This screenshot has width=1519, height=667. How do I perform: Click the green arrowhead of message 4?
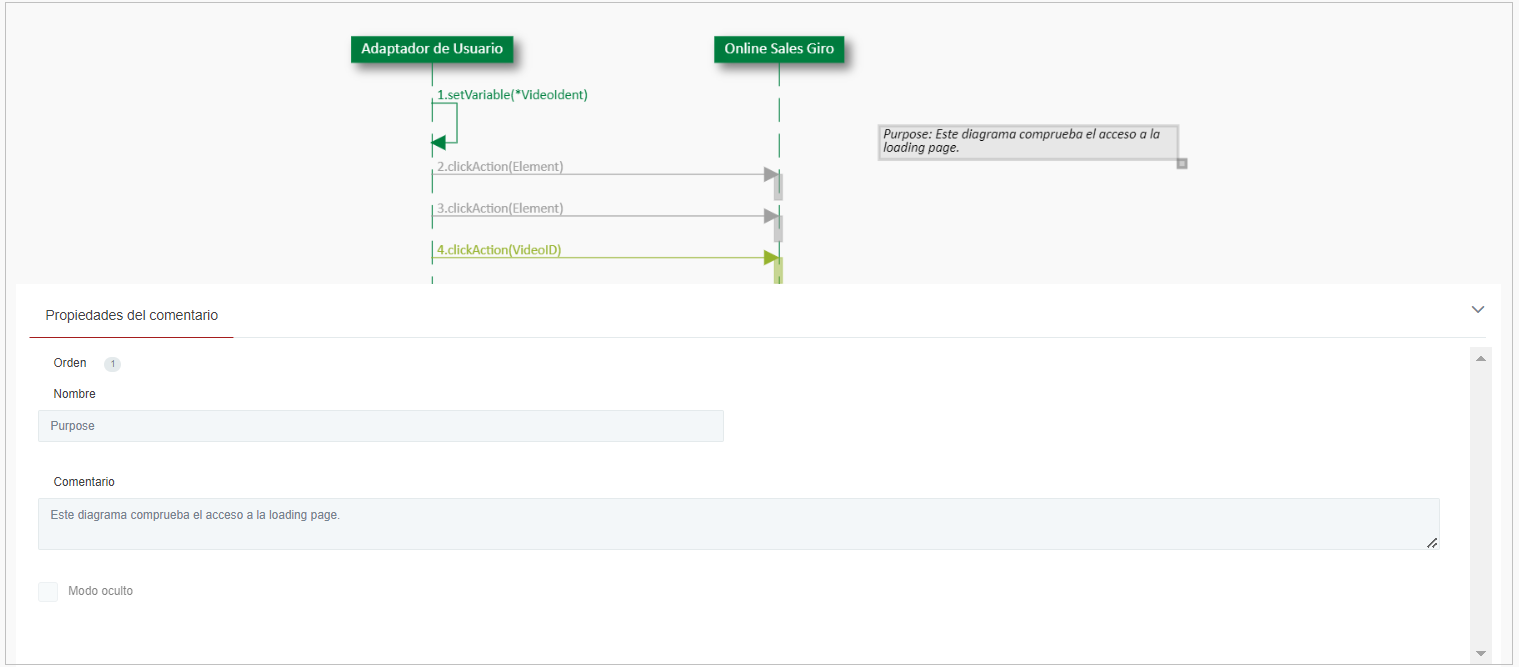tap(771, 258)
